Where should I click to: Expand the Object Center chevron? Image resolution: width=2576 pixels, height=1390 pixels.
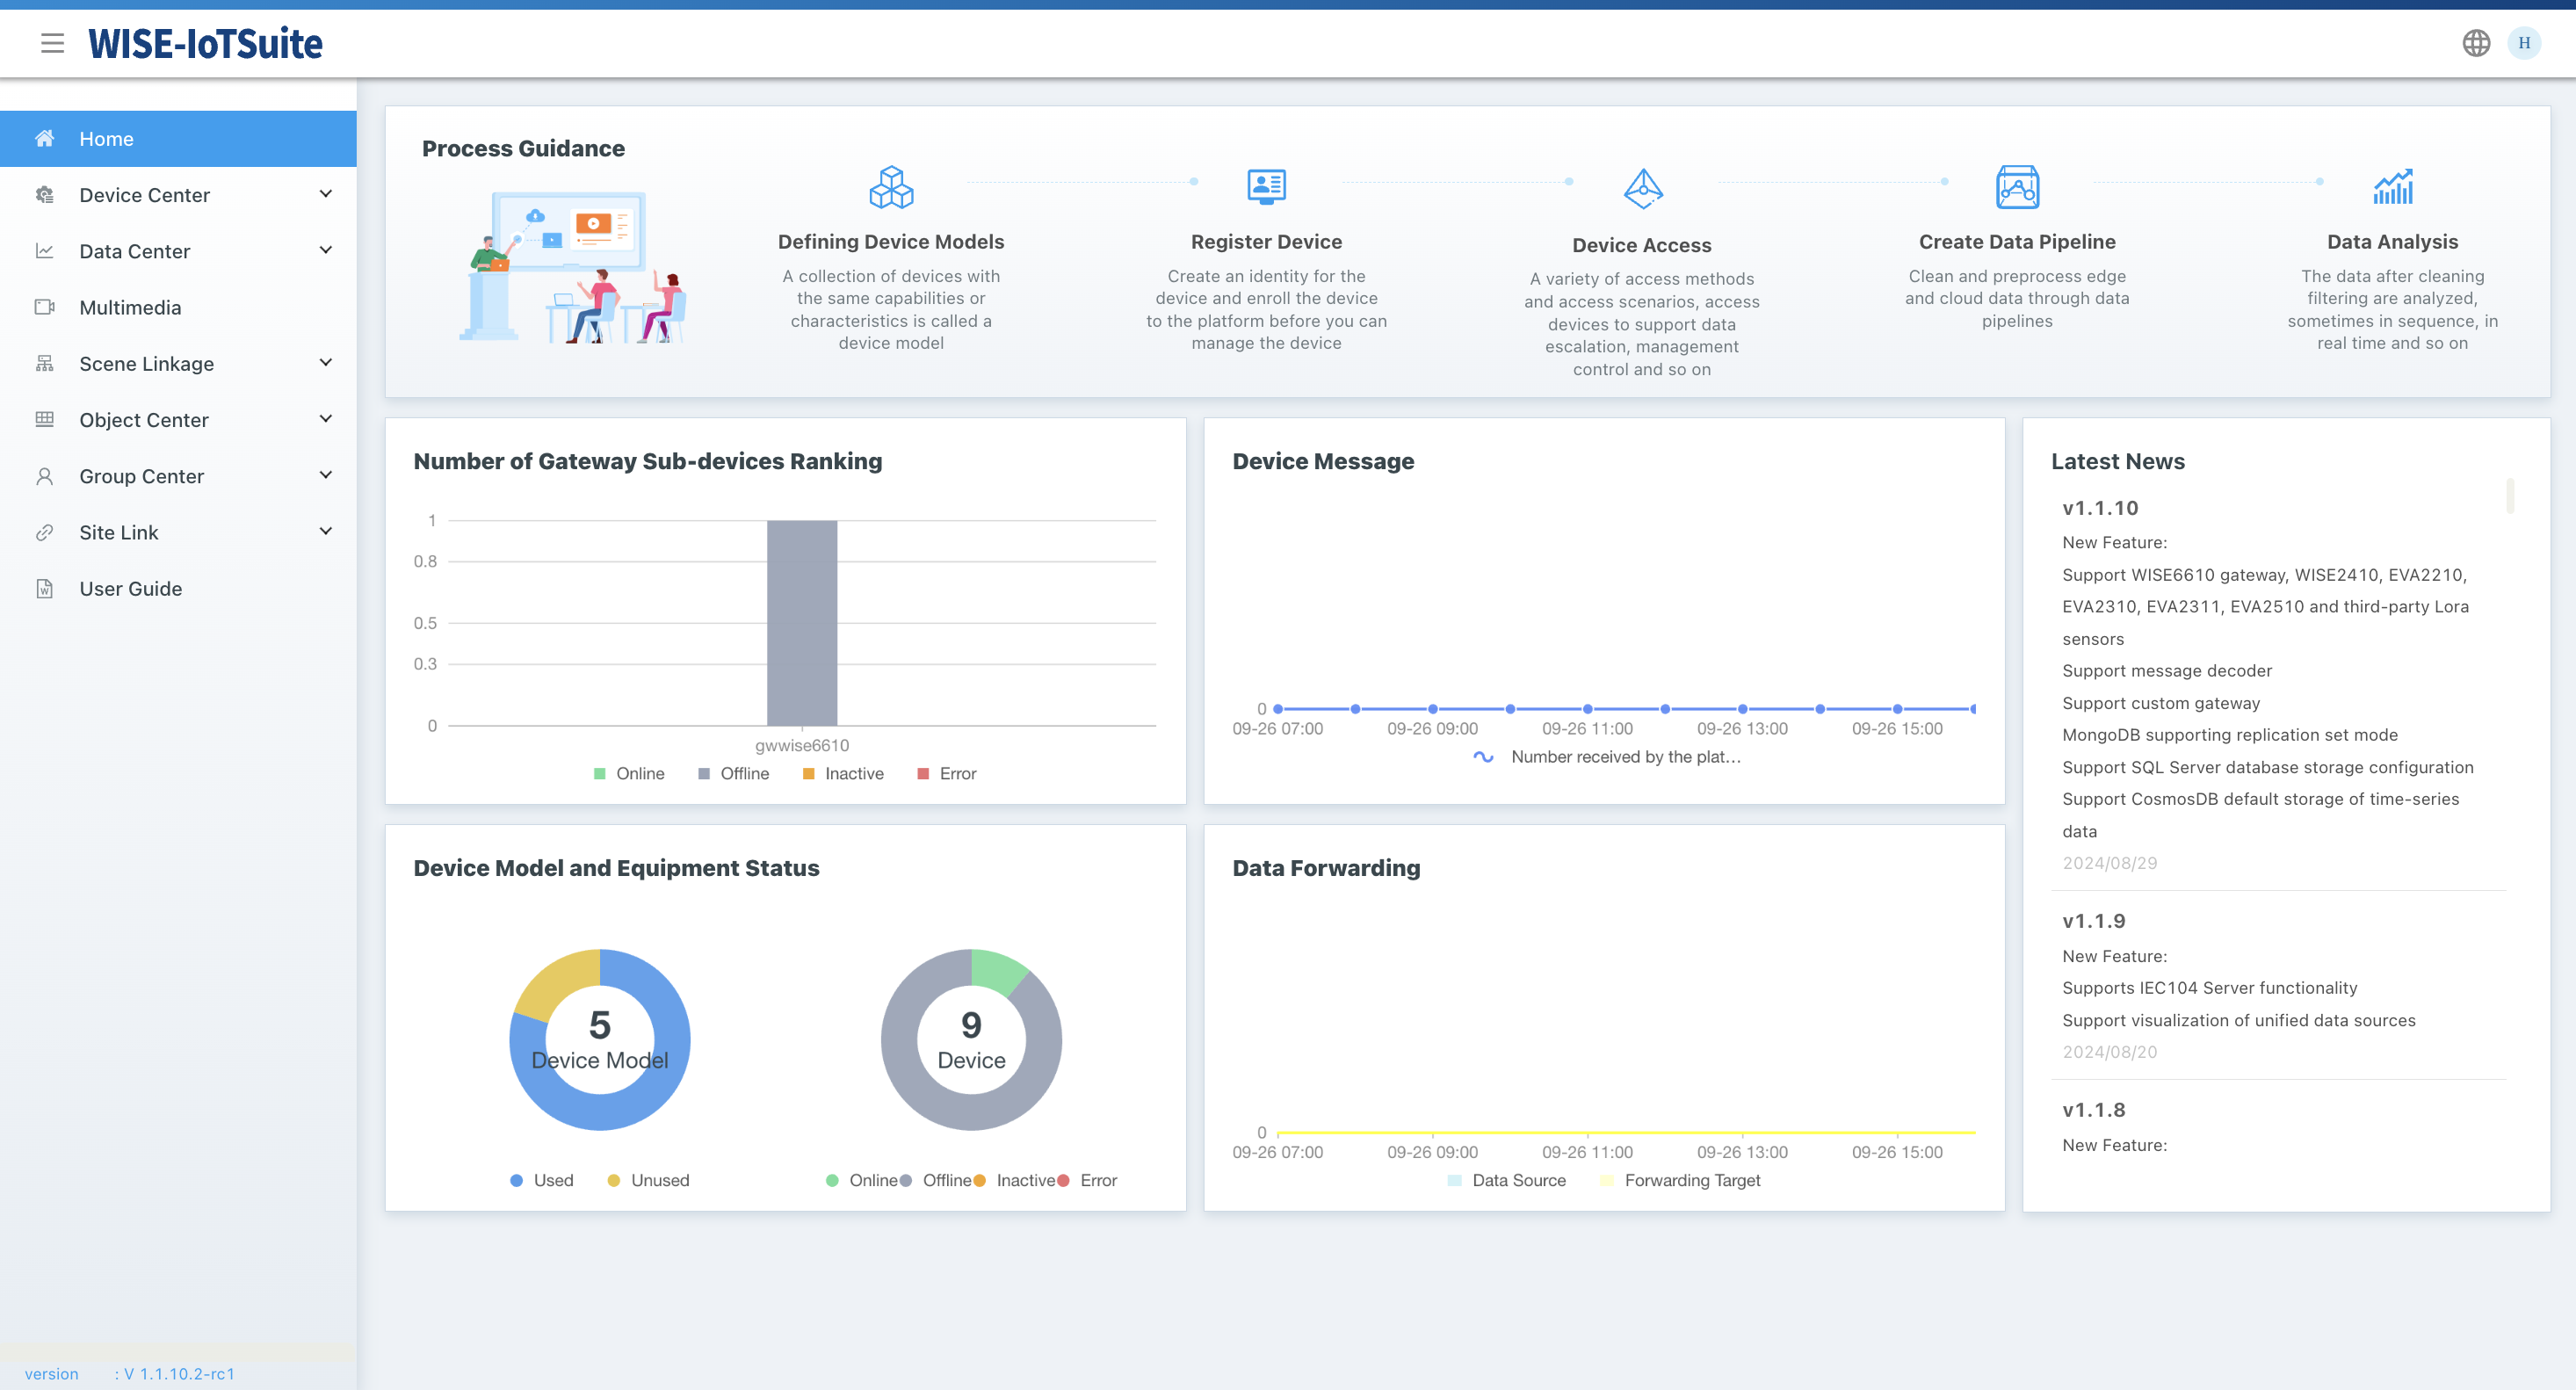(326, 419)
